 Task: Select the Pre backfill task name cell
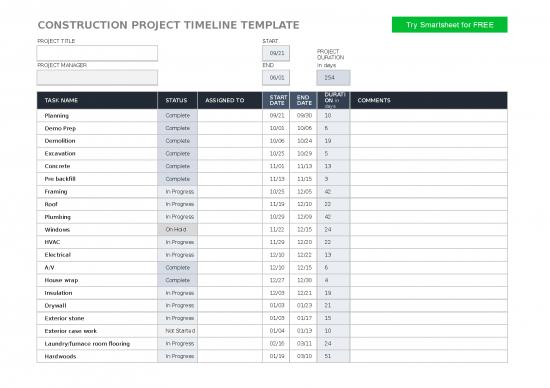click(97, 179)
